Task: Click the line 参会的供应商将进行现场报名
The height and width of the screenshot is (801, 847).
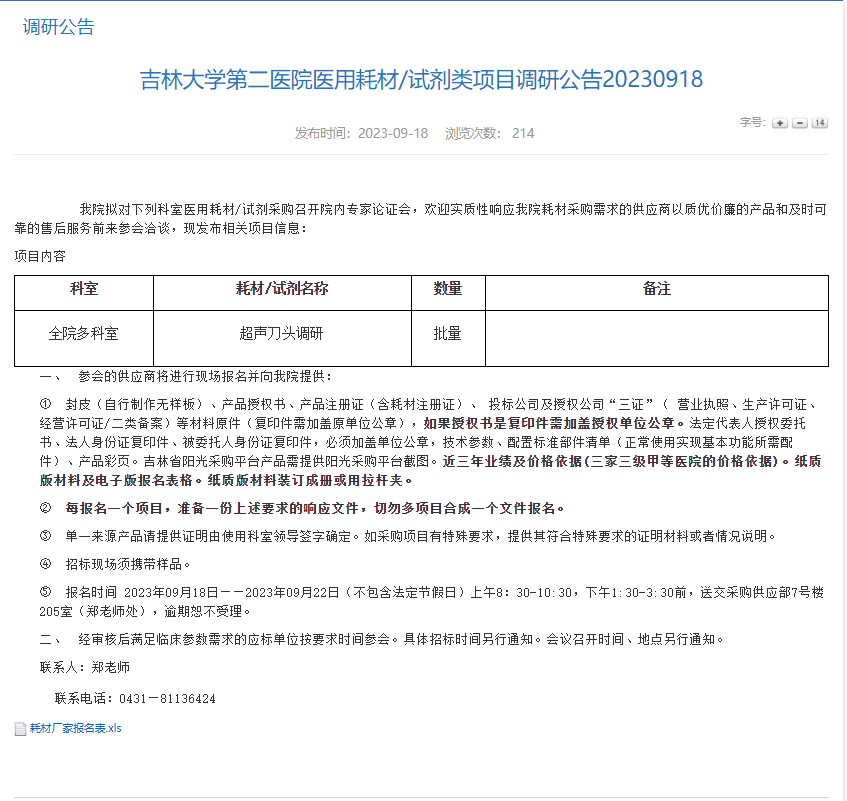Action: tap(186, 377)
